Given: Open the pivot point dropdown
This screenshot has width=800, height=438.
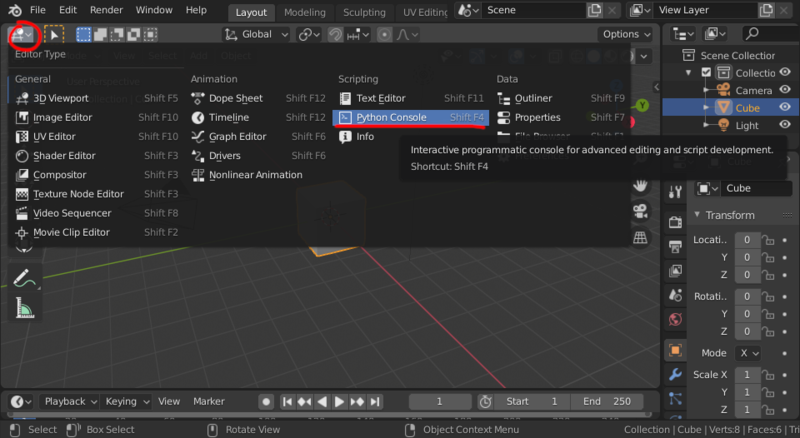Looking at the screenshot, I should click(x=309, y=34).
